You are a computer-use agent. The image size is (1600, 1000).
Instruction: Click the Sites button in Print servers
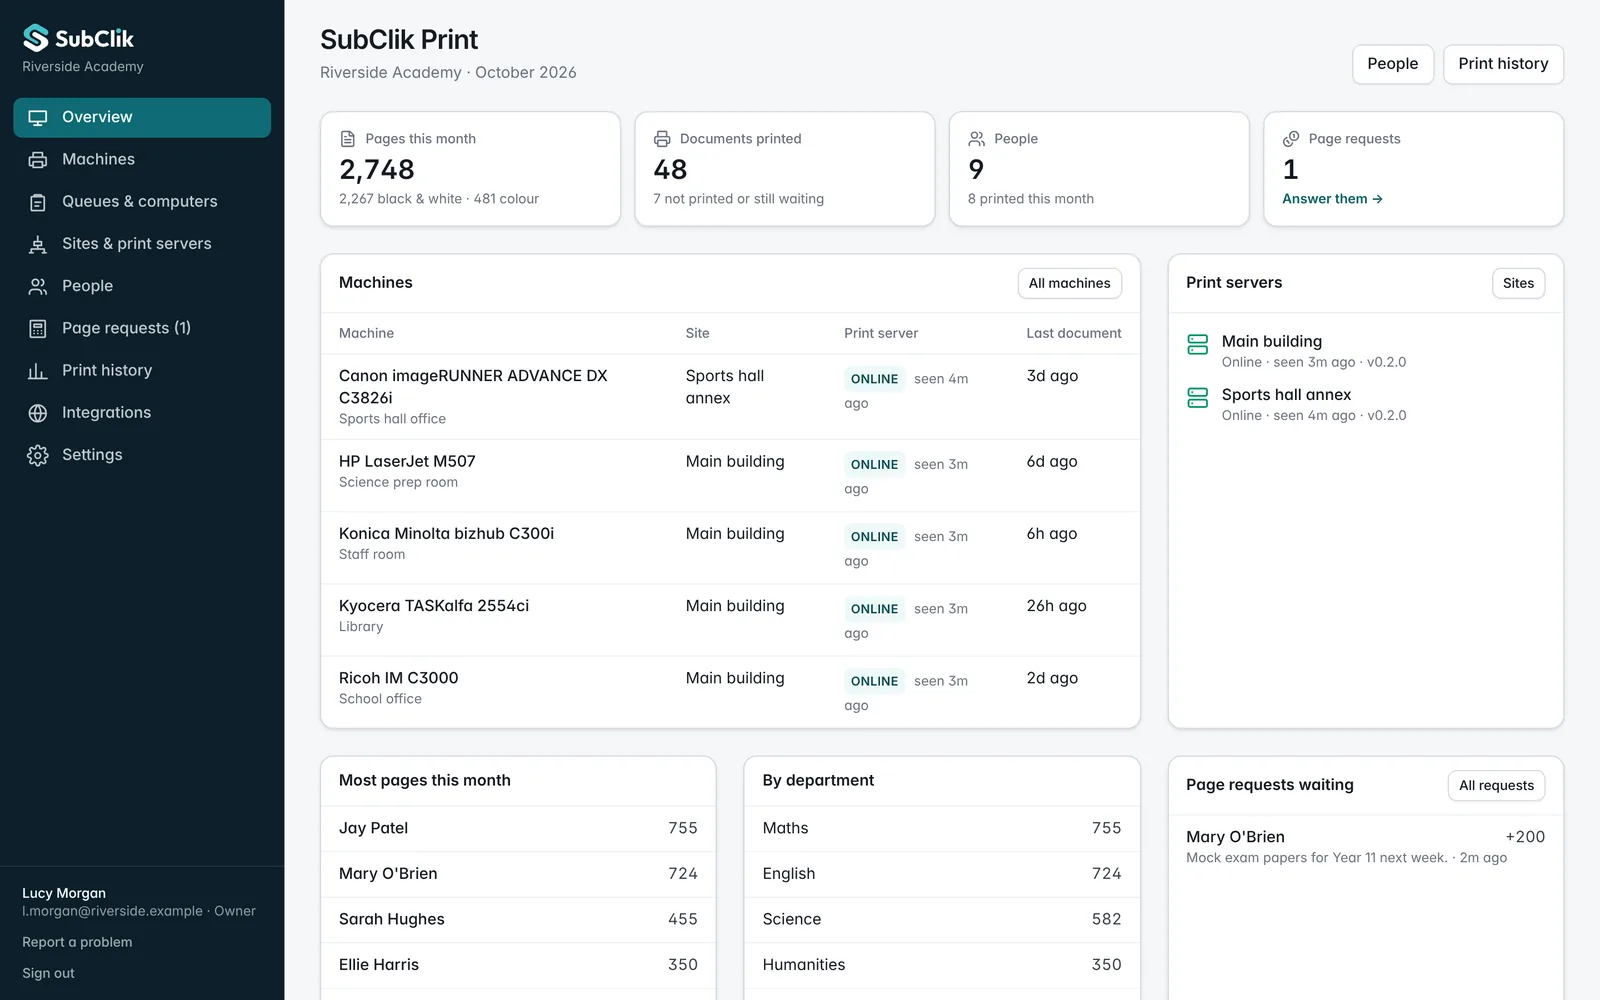pyautogui.click(x=1518, y=283)
